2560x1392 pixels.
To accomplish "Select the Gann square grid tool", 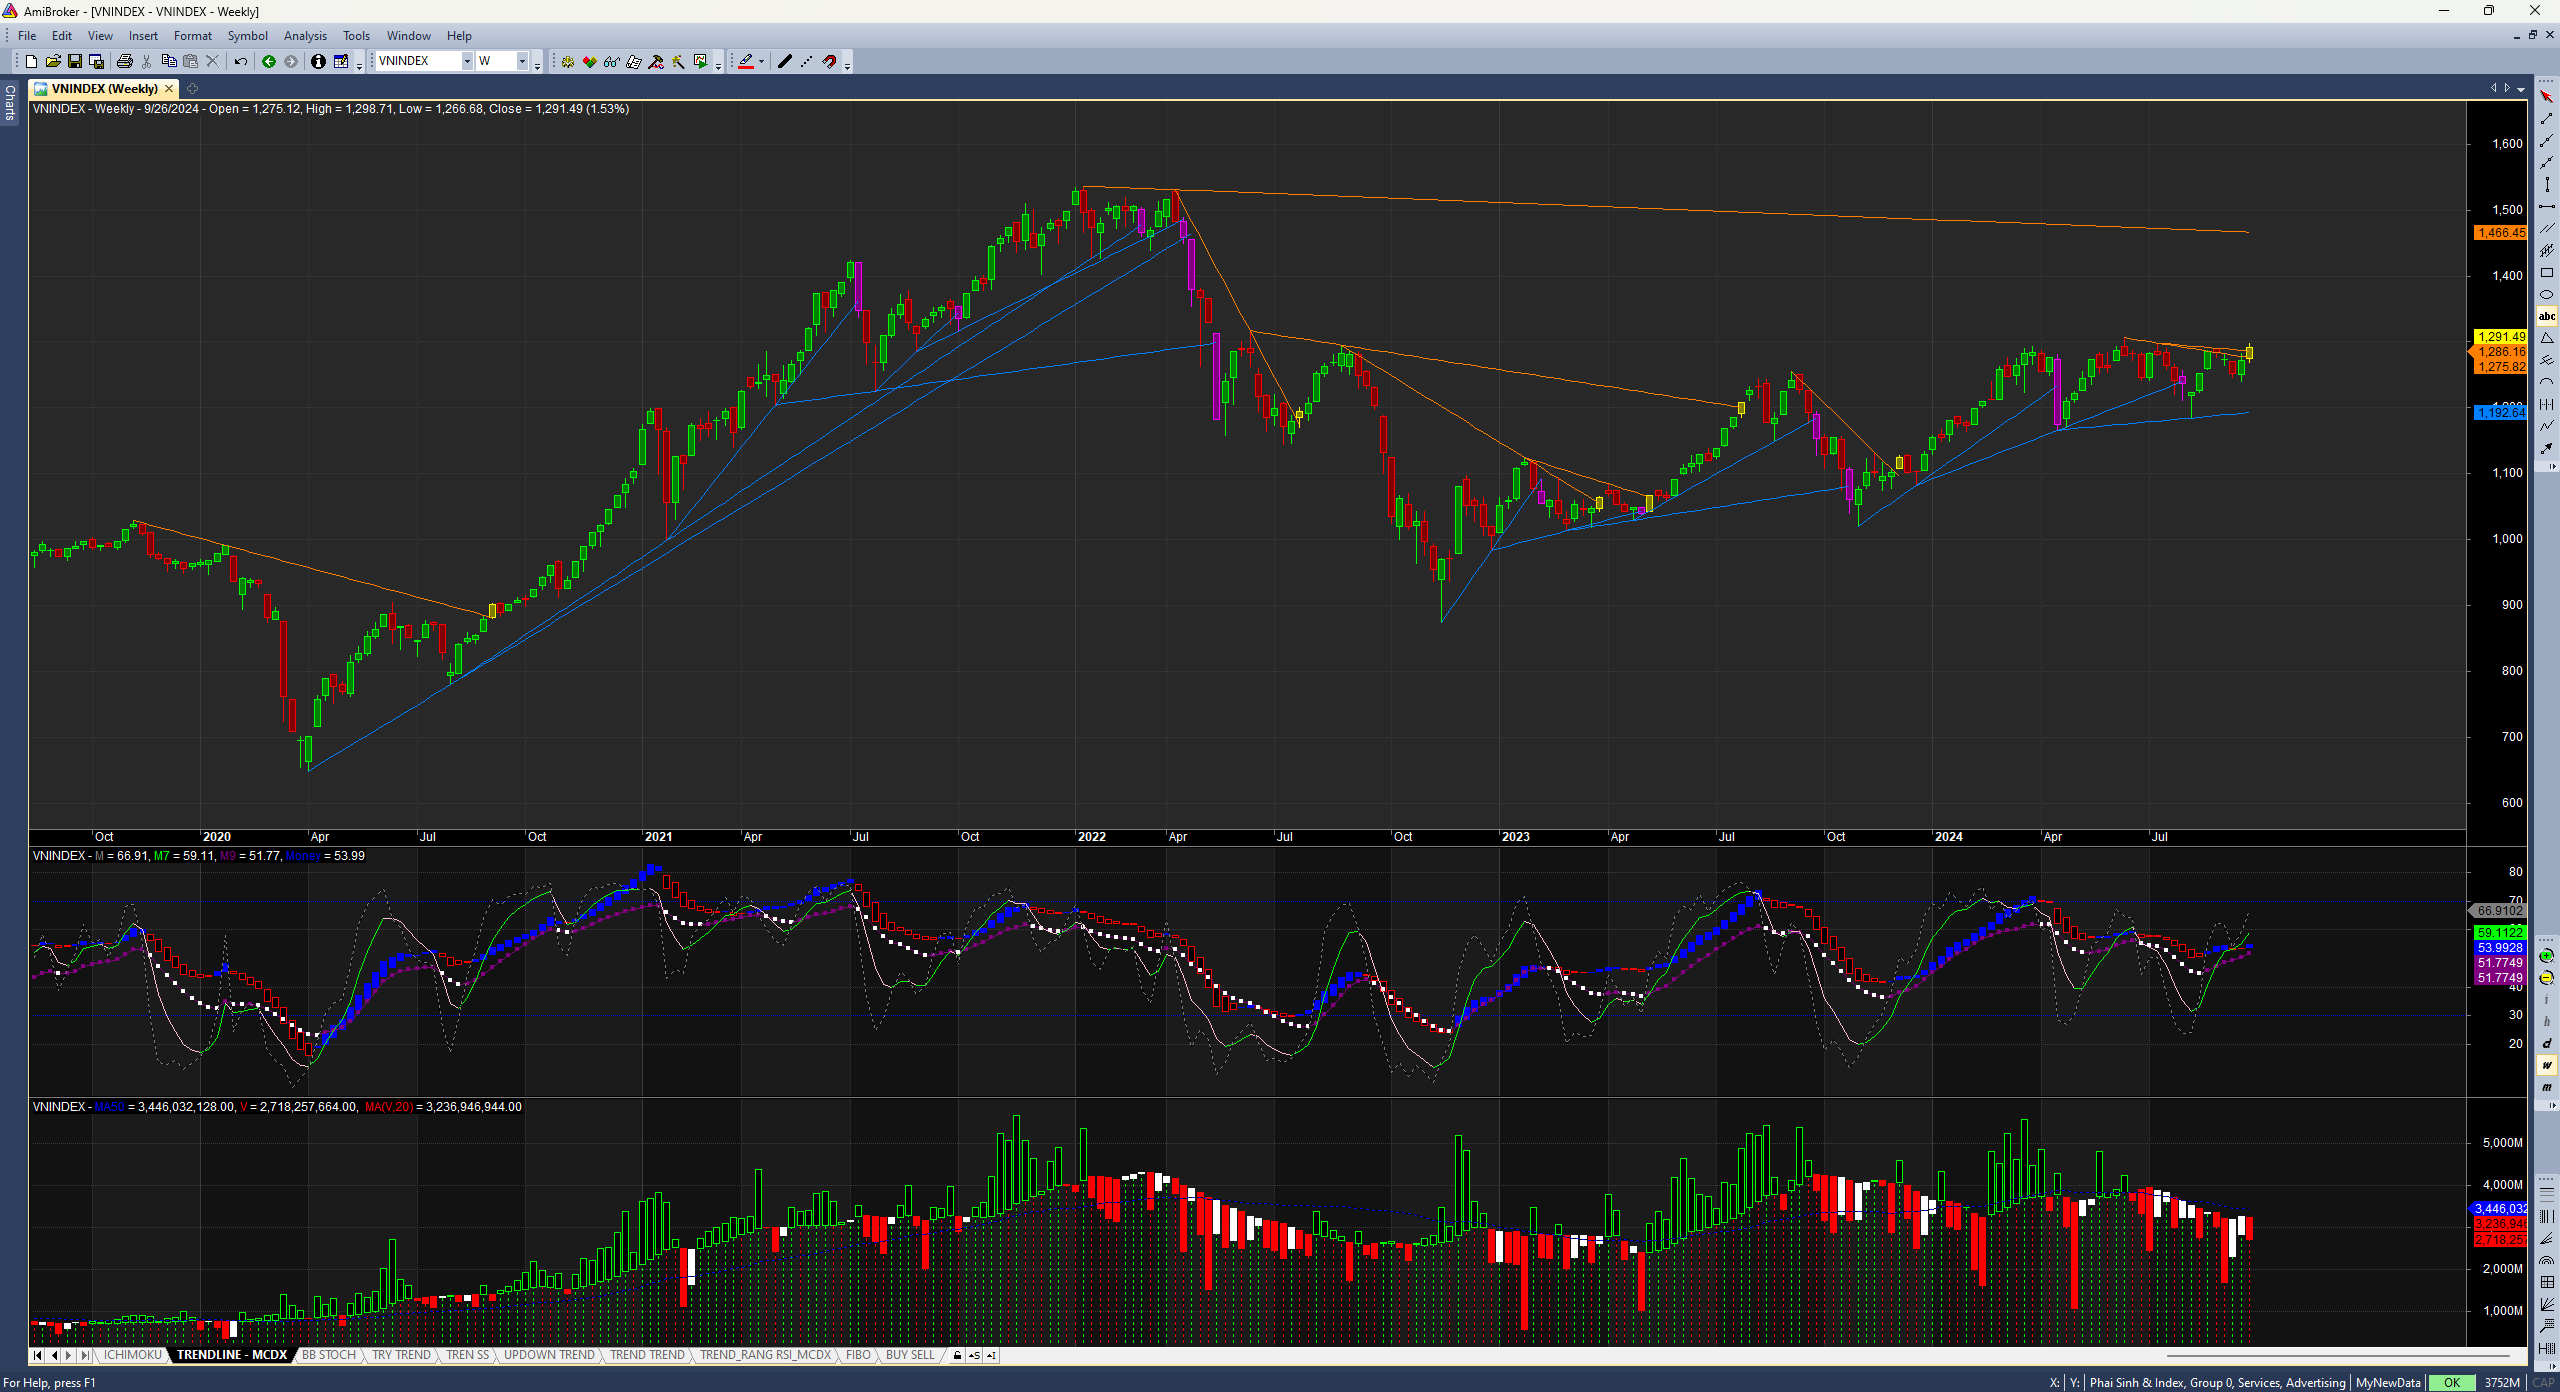I will coord(2547,1282).
